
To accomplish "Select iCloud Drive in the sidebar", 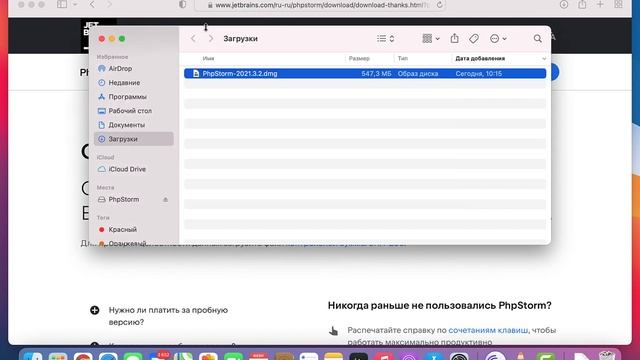I will 127,169.
